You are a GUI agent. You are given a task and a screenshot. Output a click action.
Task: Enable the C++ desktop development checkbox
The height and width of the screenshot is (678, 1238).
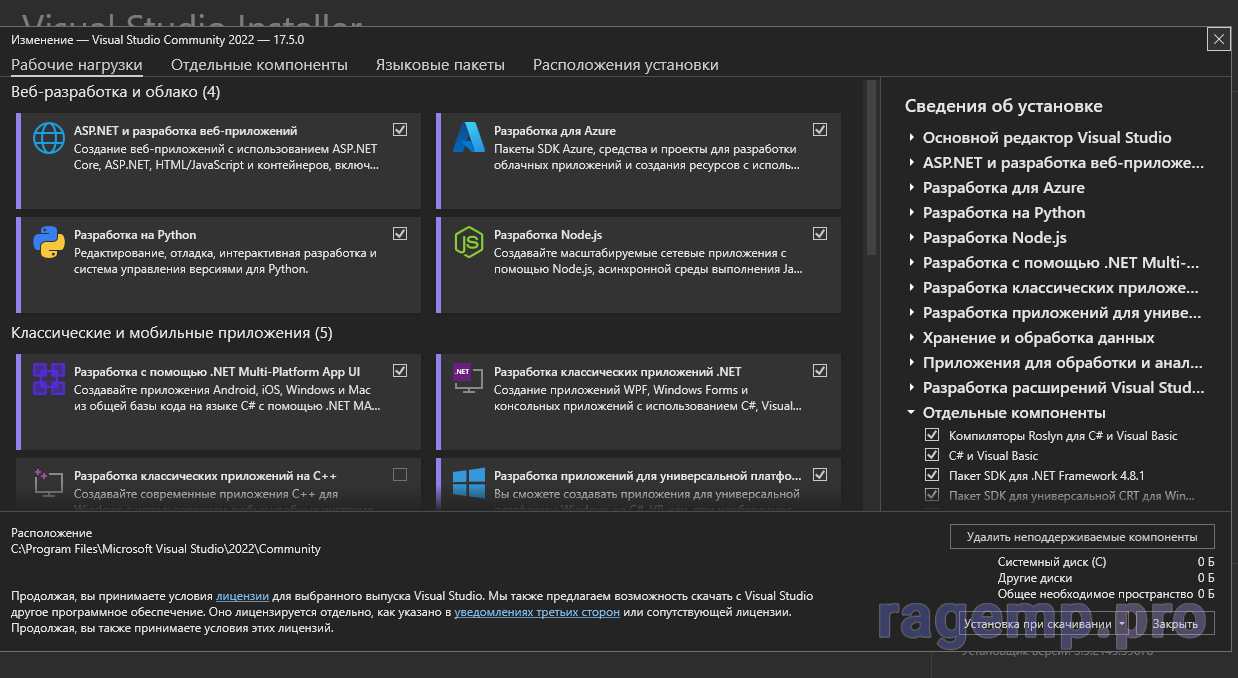[400, 474]
